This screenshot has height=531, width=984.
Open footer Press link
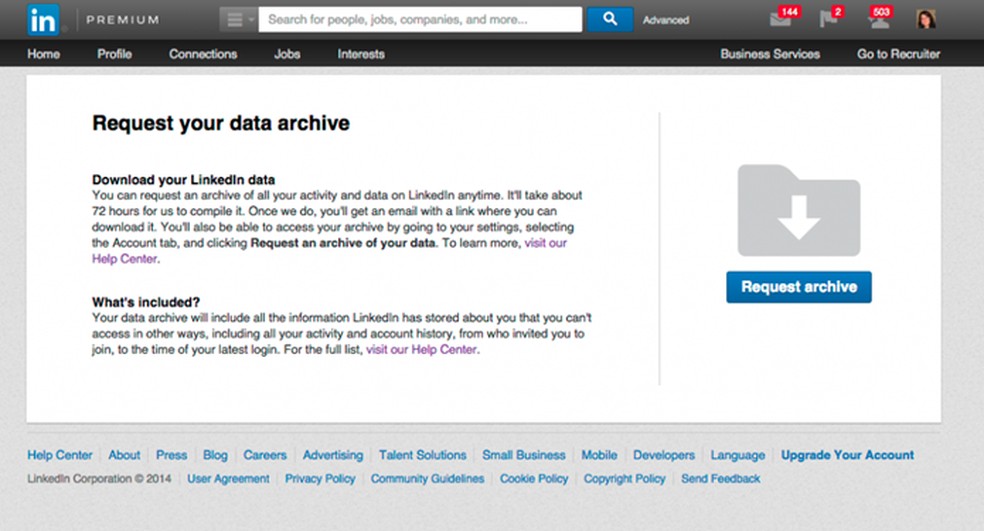tap(171, 455)
